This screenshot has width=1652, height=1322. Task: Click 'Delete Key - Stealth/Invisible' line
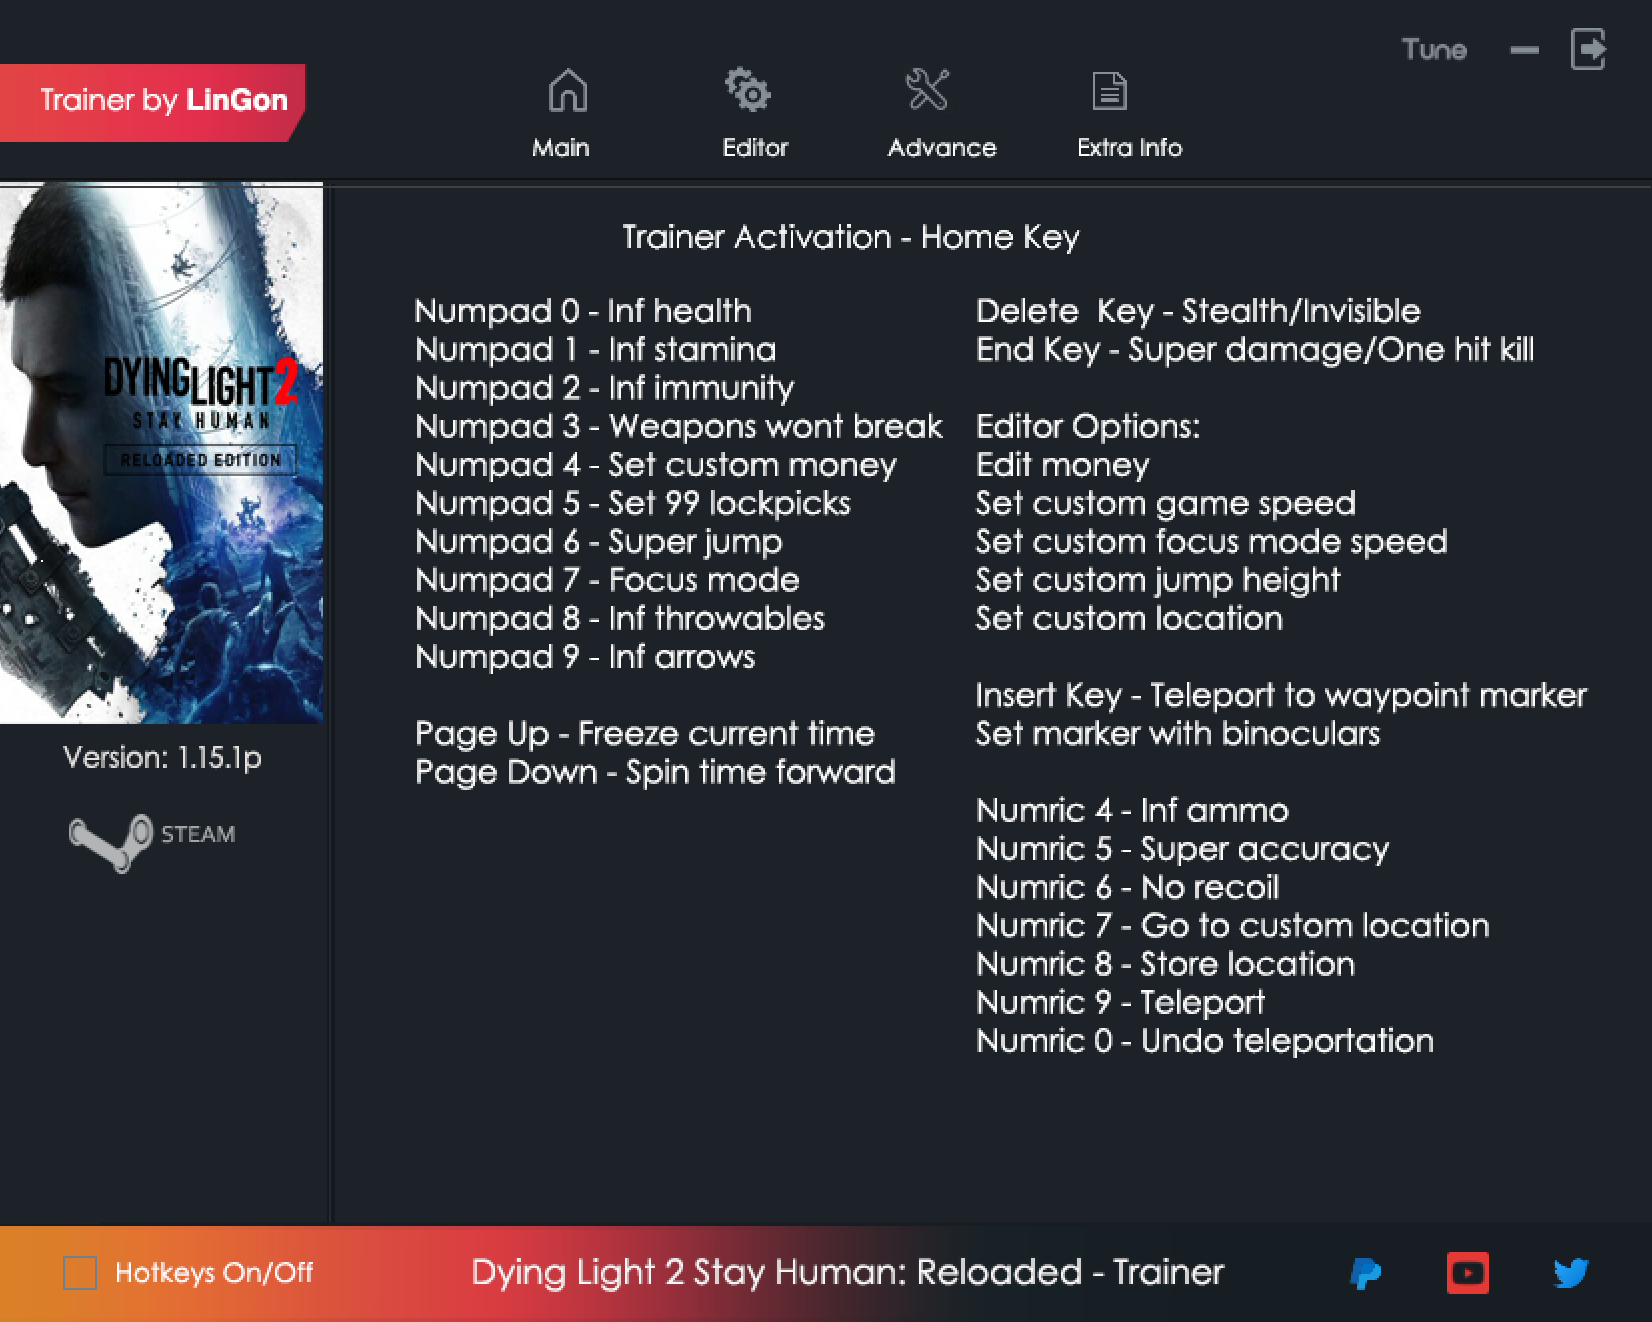click(x=1198, y=311)
